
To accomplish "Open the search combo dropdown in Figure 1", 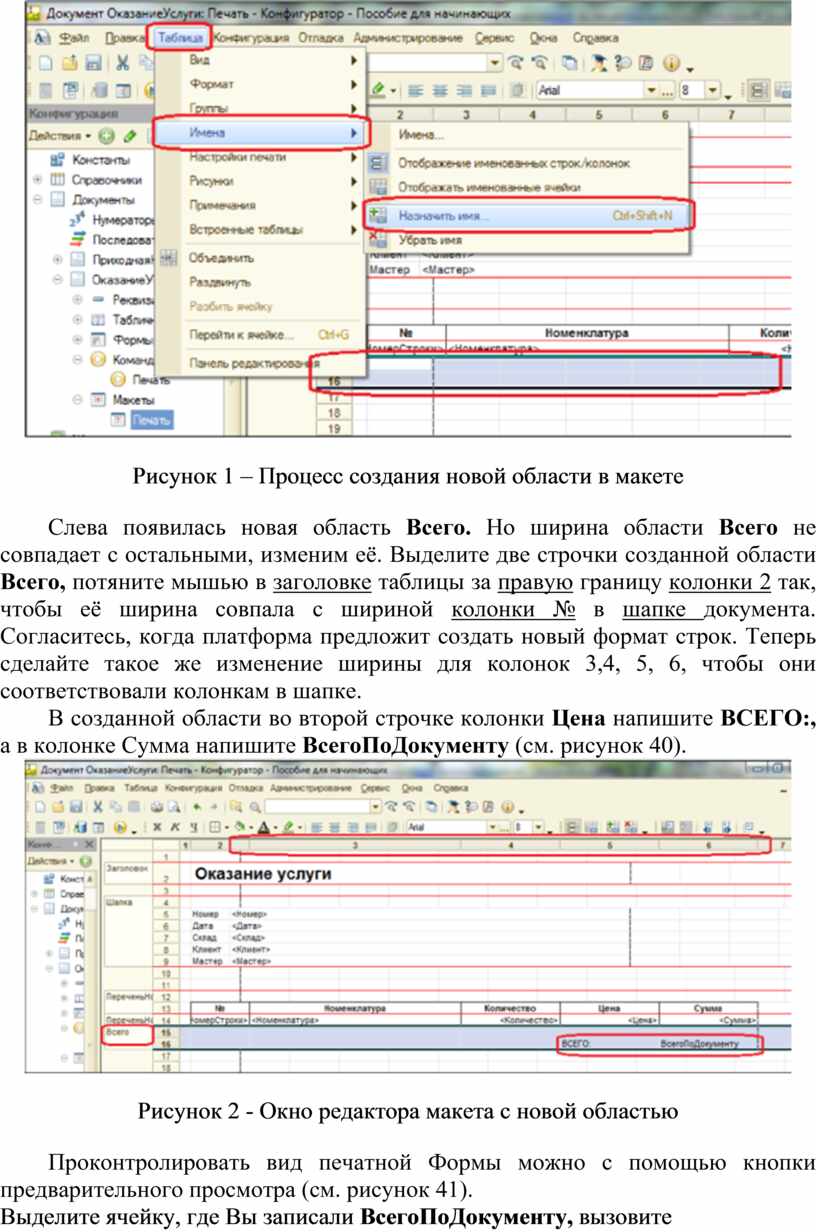I will pyautogui.click(x=495, y=63).
